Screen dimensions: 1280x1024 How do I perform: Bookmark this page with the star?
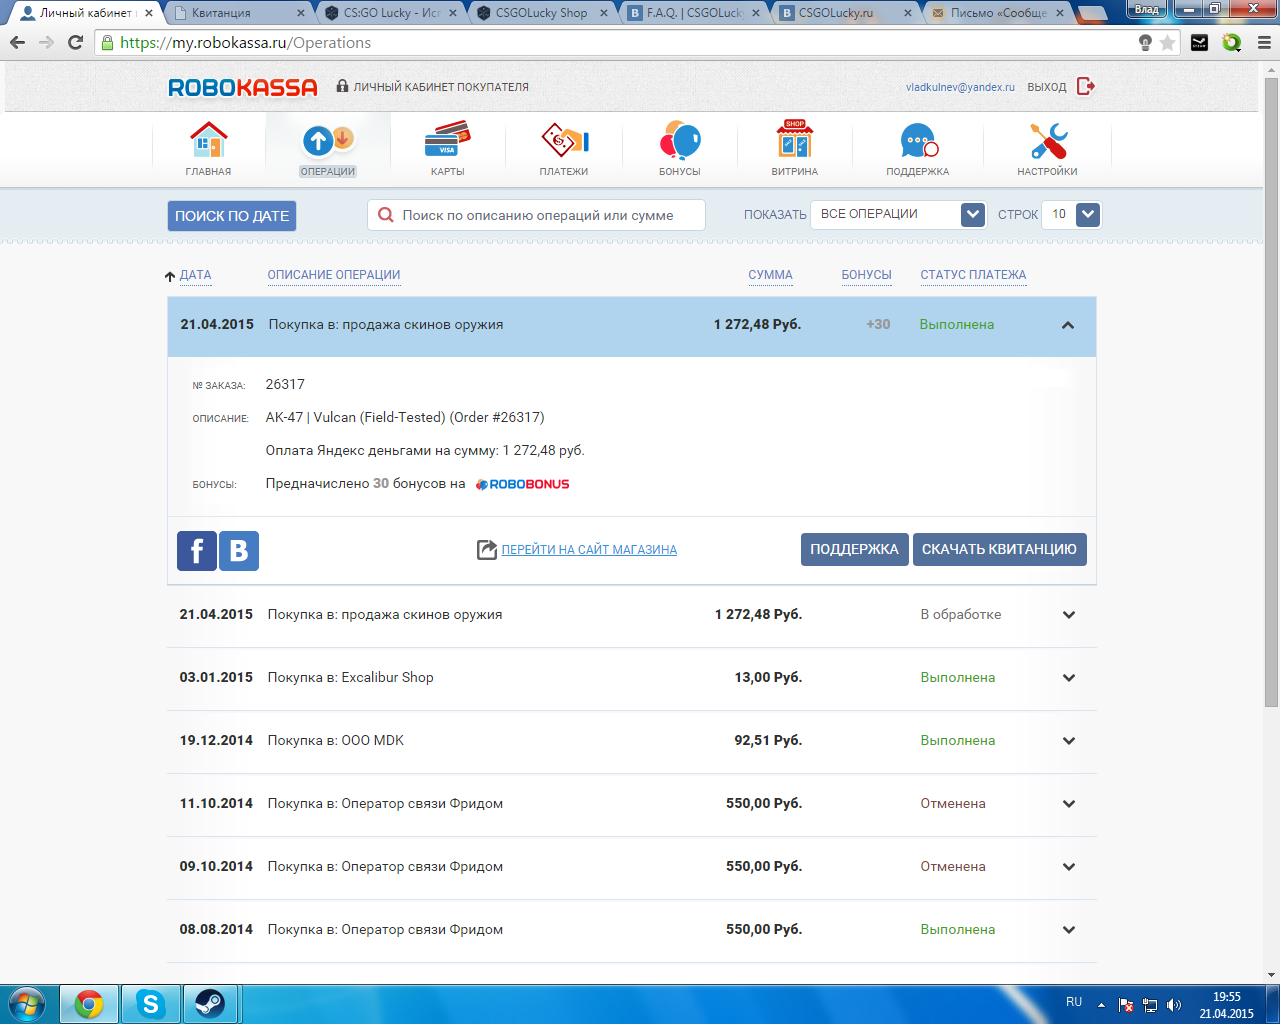point(1167,43)
